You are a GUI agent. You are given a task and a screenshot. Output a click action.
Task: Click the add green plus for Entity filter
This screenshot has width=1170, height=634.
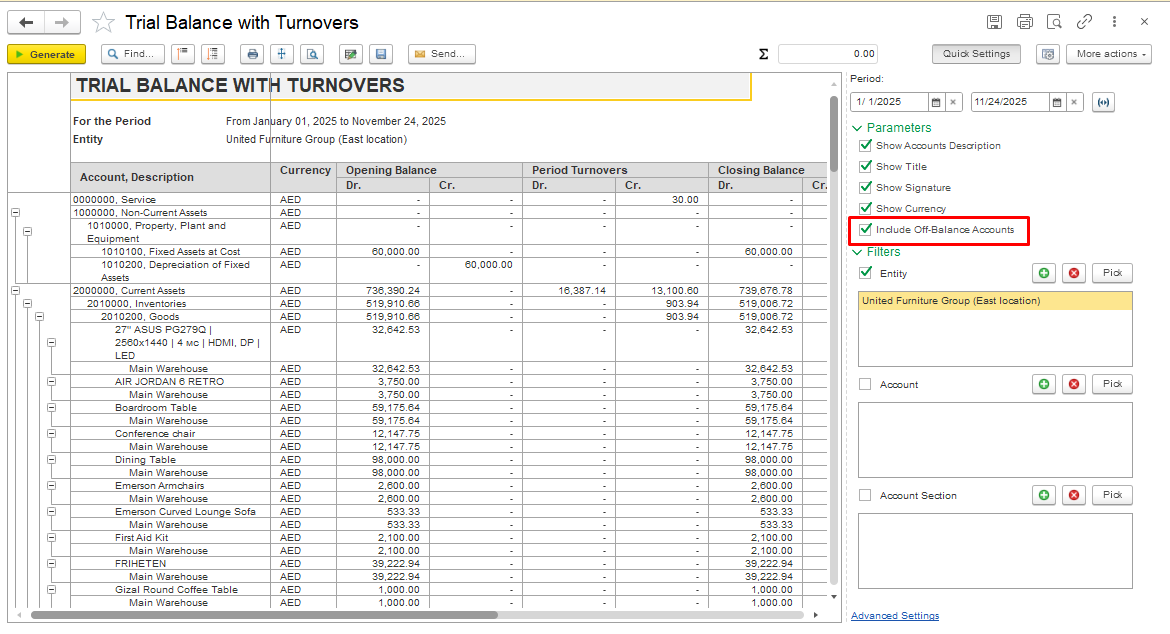tap(1044, 273)
